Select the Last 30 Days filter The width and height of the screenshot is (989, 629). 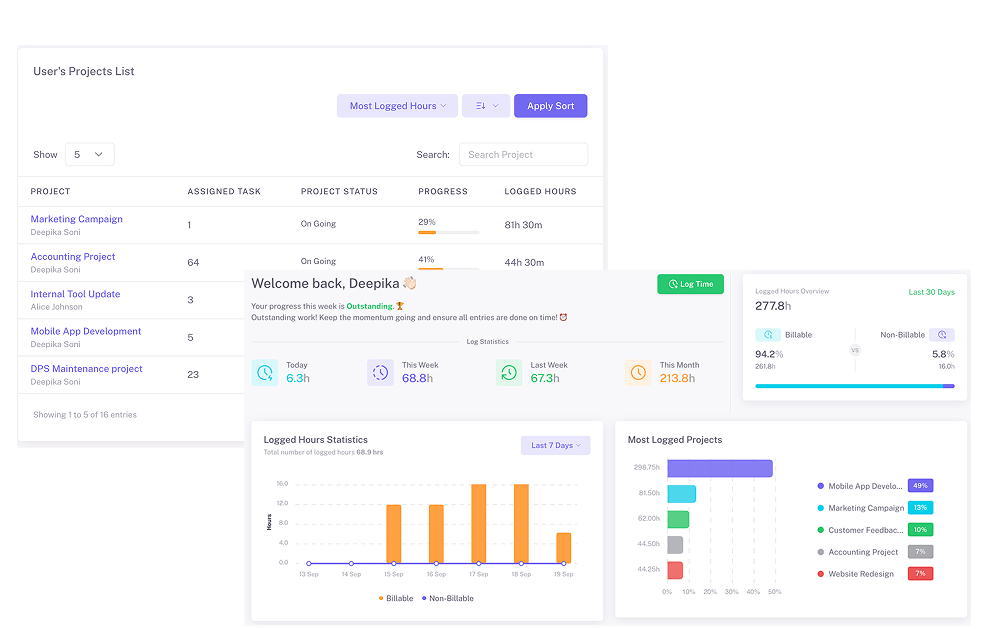coord(931,291)
